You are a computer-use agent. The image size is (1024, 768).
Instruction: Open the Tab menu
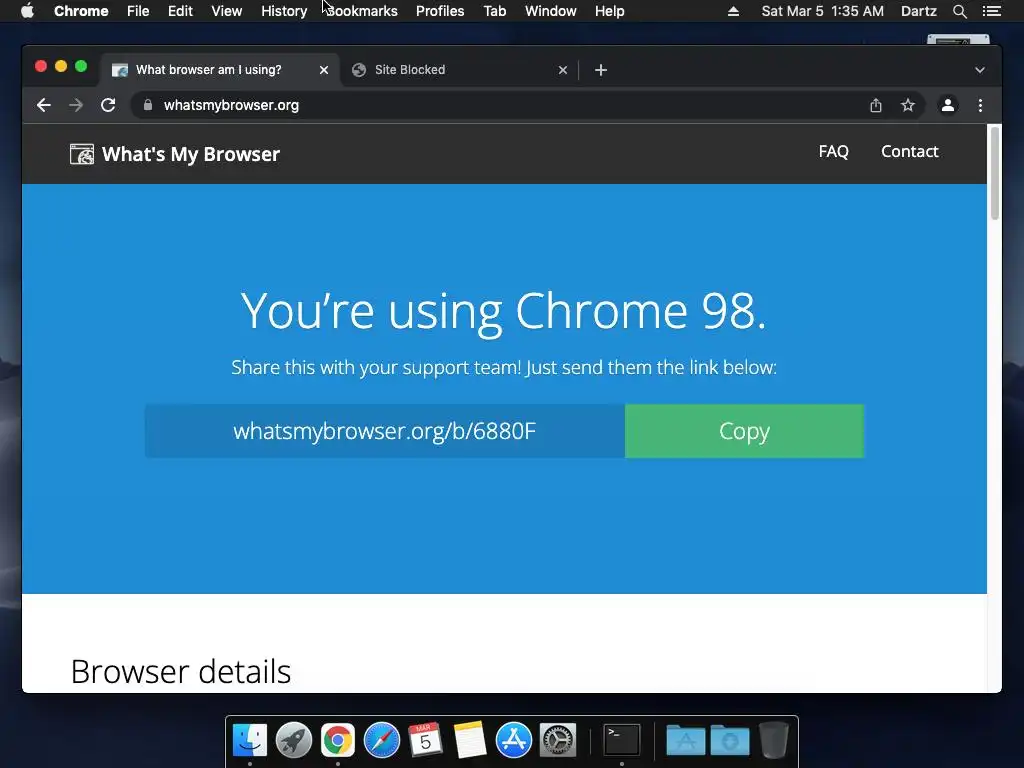(x=495, y=11)
